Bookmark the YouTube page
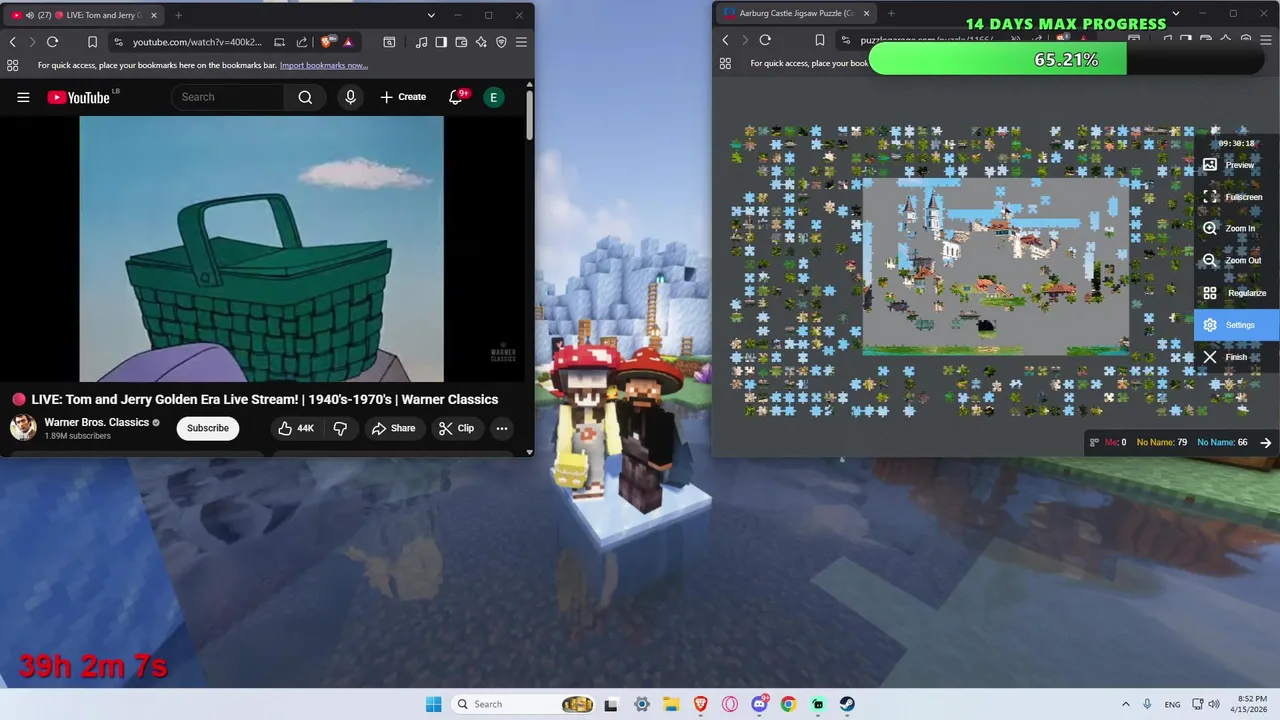Image resolution: width=1280 pixels, height=720 pixels. click(92, 42)
